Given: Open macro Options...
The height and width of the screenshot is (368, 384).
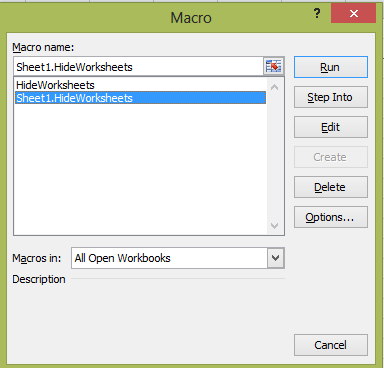Looking at the screenshot, I should coord(331,217).
